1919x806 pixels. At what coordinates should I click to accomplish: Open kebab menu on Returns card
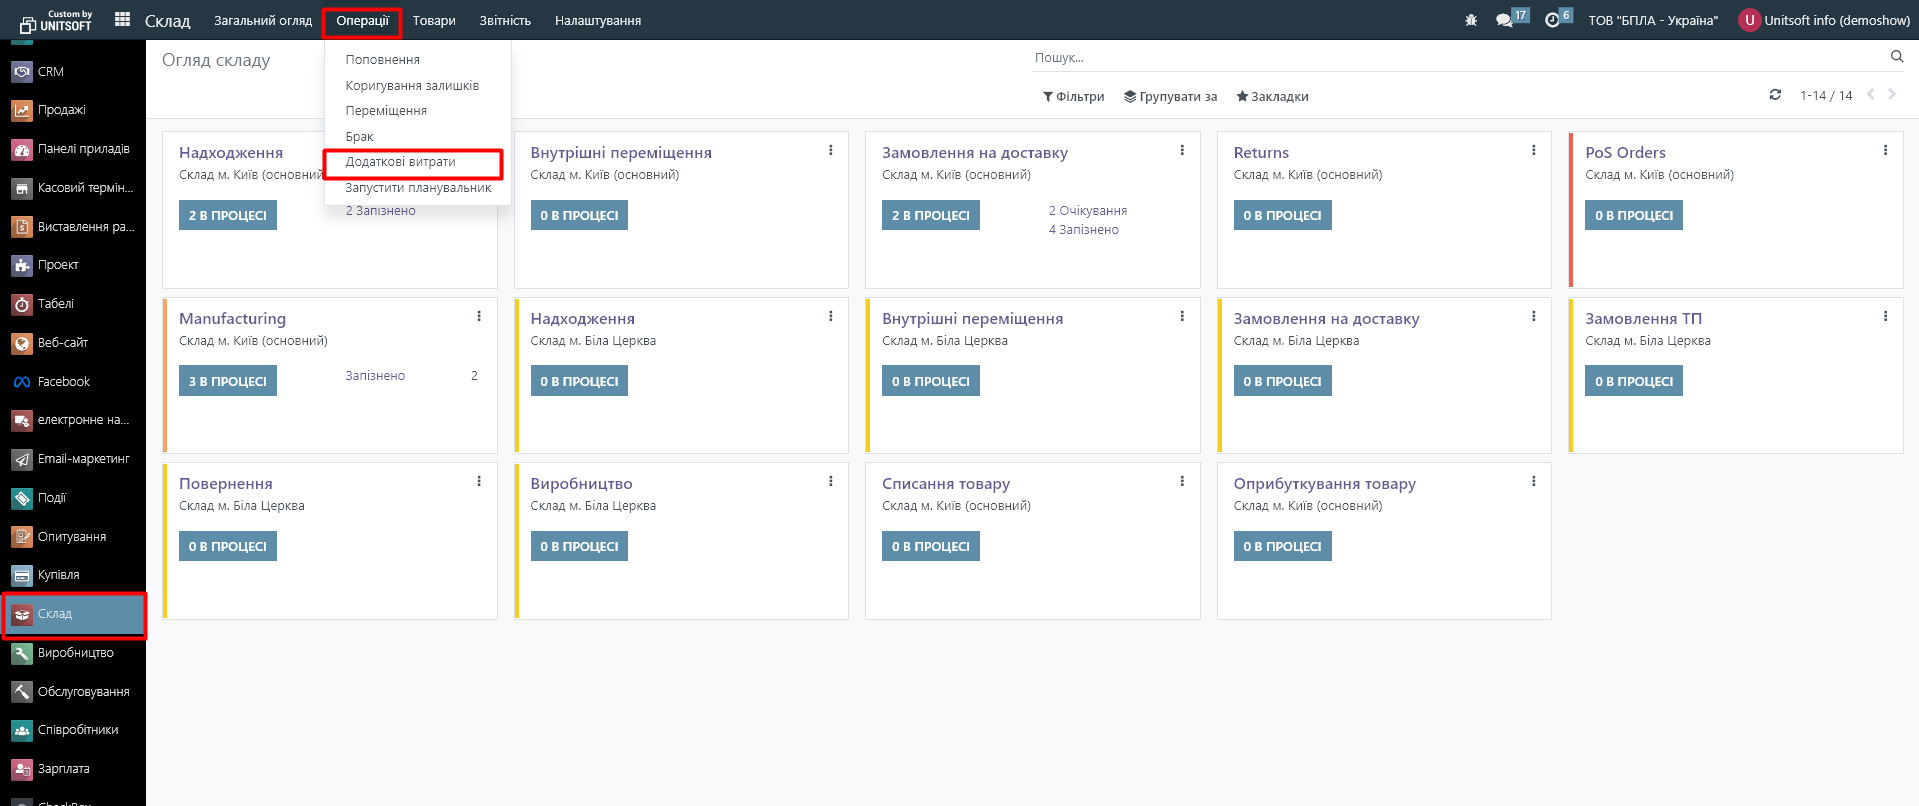[1533, 151]
